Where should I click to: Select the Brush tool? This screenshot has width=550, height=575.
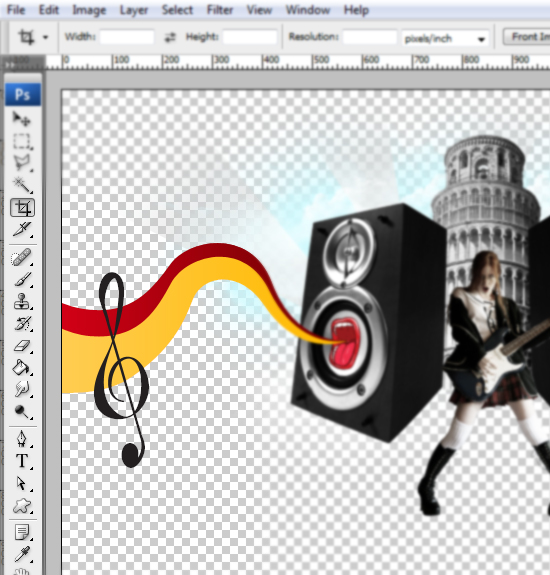point(22,279)
